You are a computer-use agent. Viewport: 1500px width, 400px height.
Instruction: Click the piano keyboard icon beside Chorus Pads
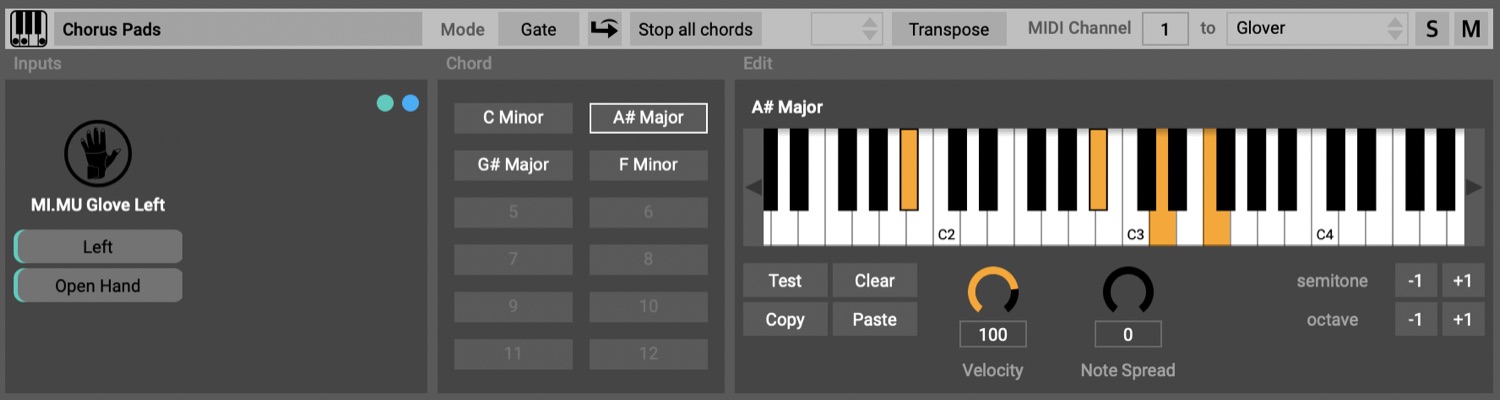[29, 29]
